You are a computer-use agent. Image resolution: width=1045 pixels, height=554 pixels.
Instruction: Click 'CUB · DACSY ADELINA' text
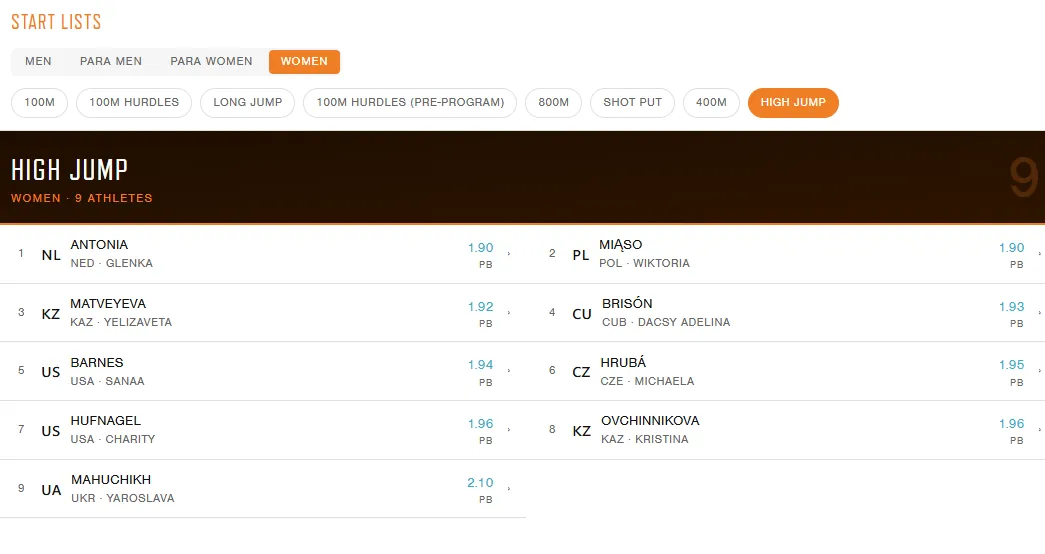point(666,322)
